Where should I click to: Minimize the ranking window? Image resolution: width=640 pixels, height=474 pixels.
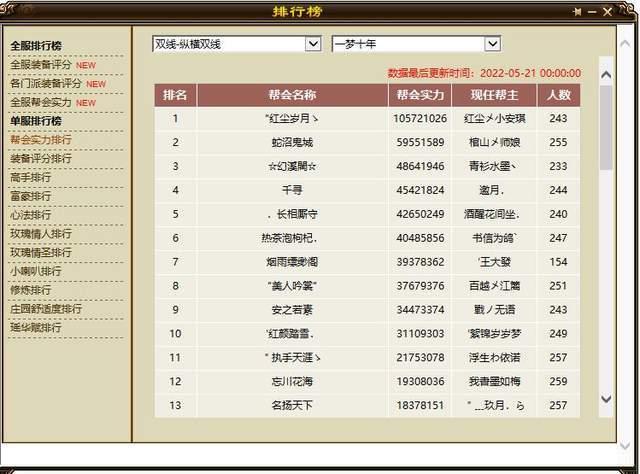592,12
